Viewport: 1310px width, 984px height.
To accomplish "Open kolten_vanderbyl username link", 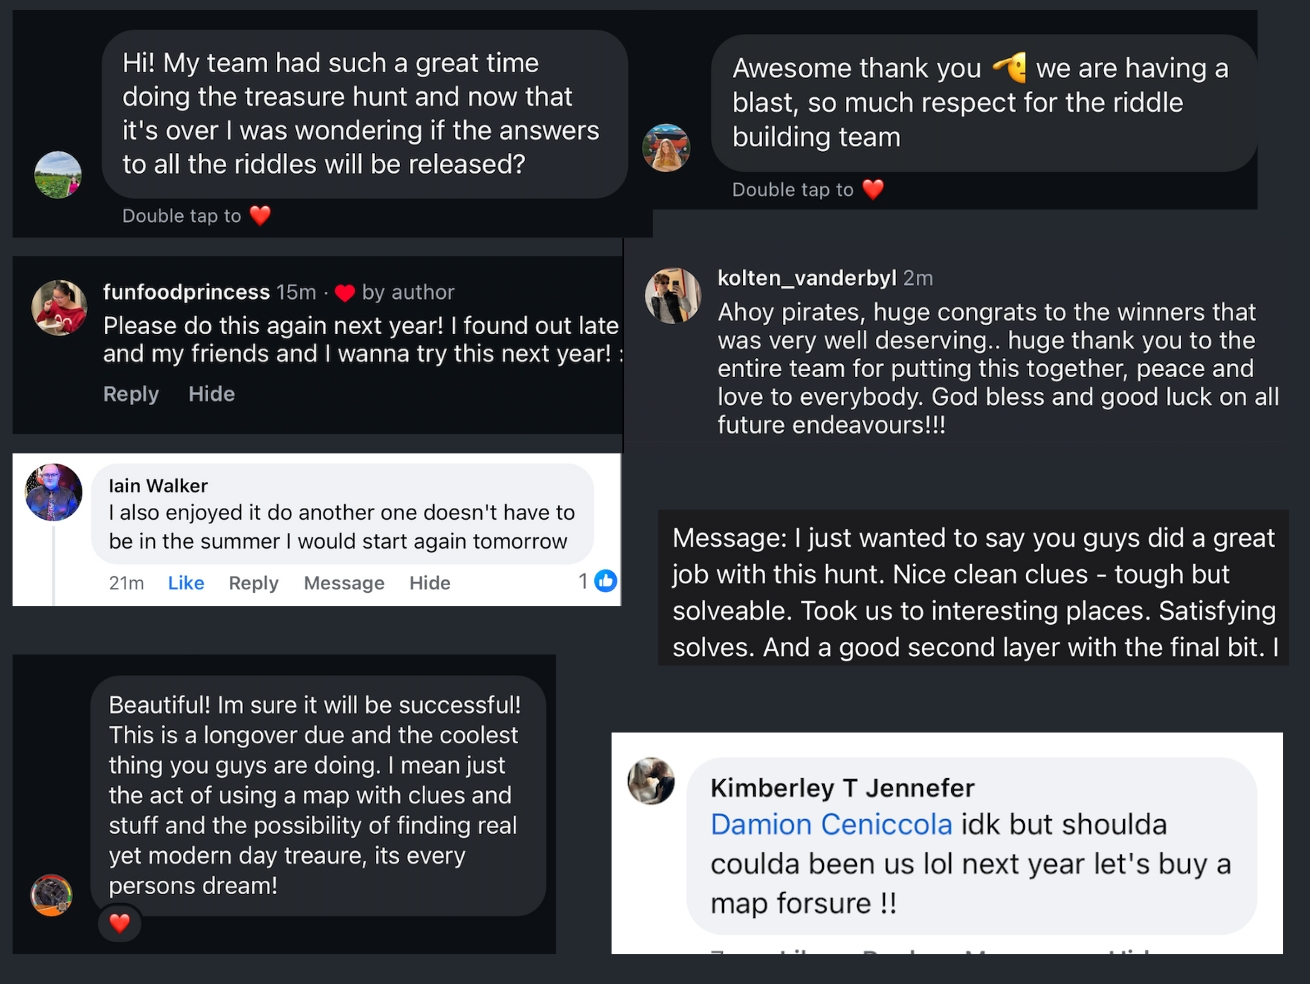I will point(806,278).
